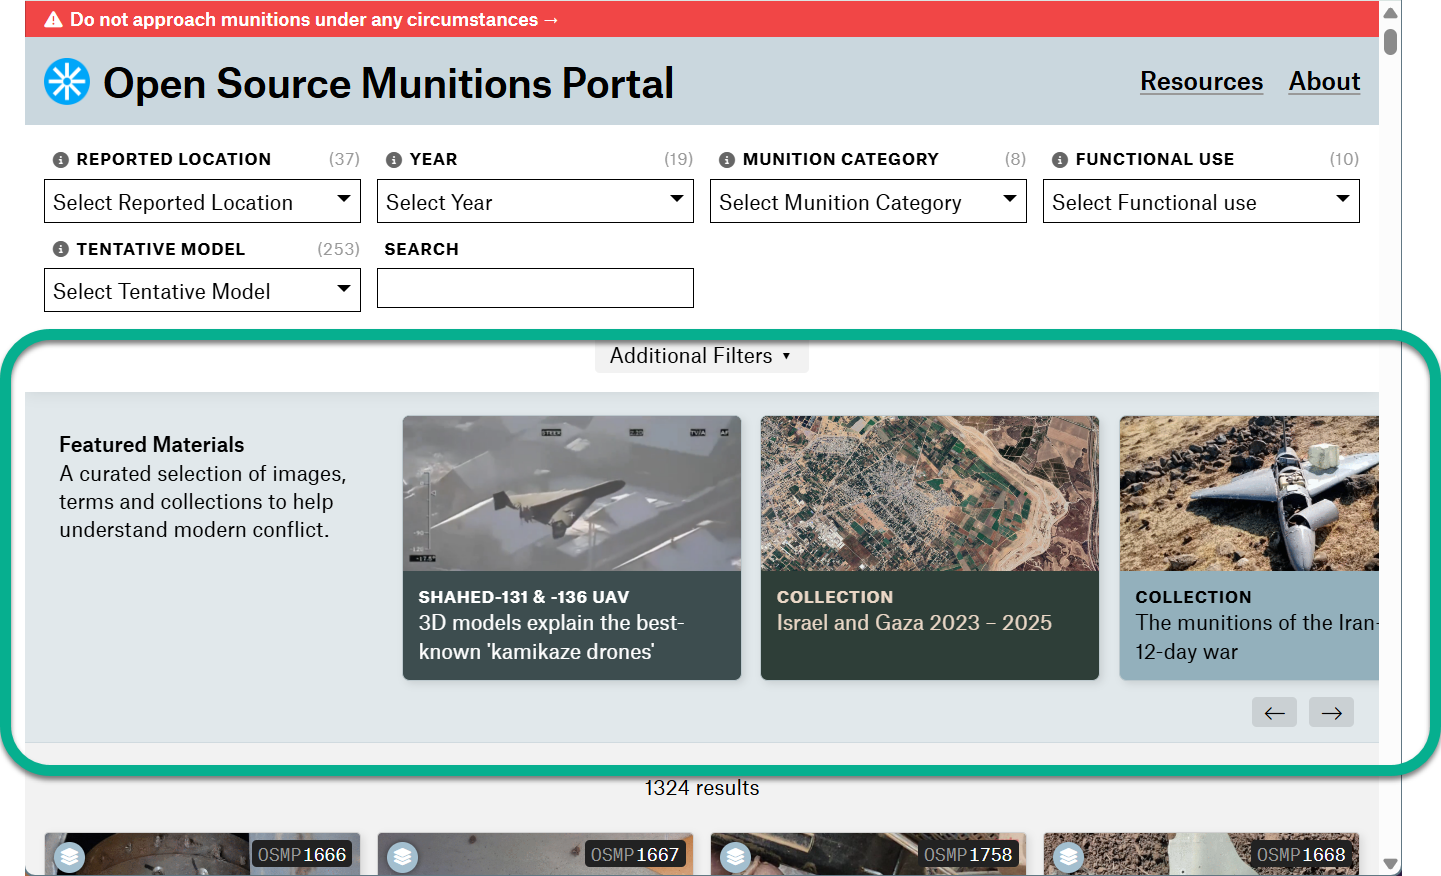The height and width of the screenshot is (876, 1441).
Task: Click into the Search text field
Action: click(535, 289)
